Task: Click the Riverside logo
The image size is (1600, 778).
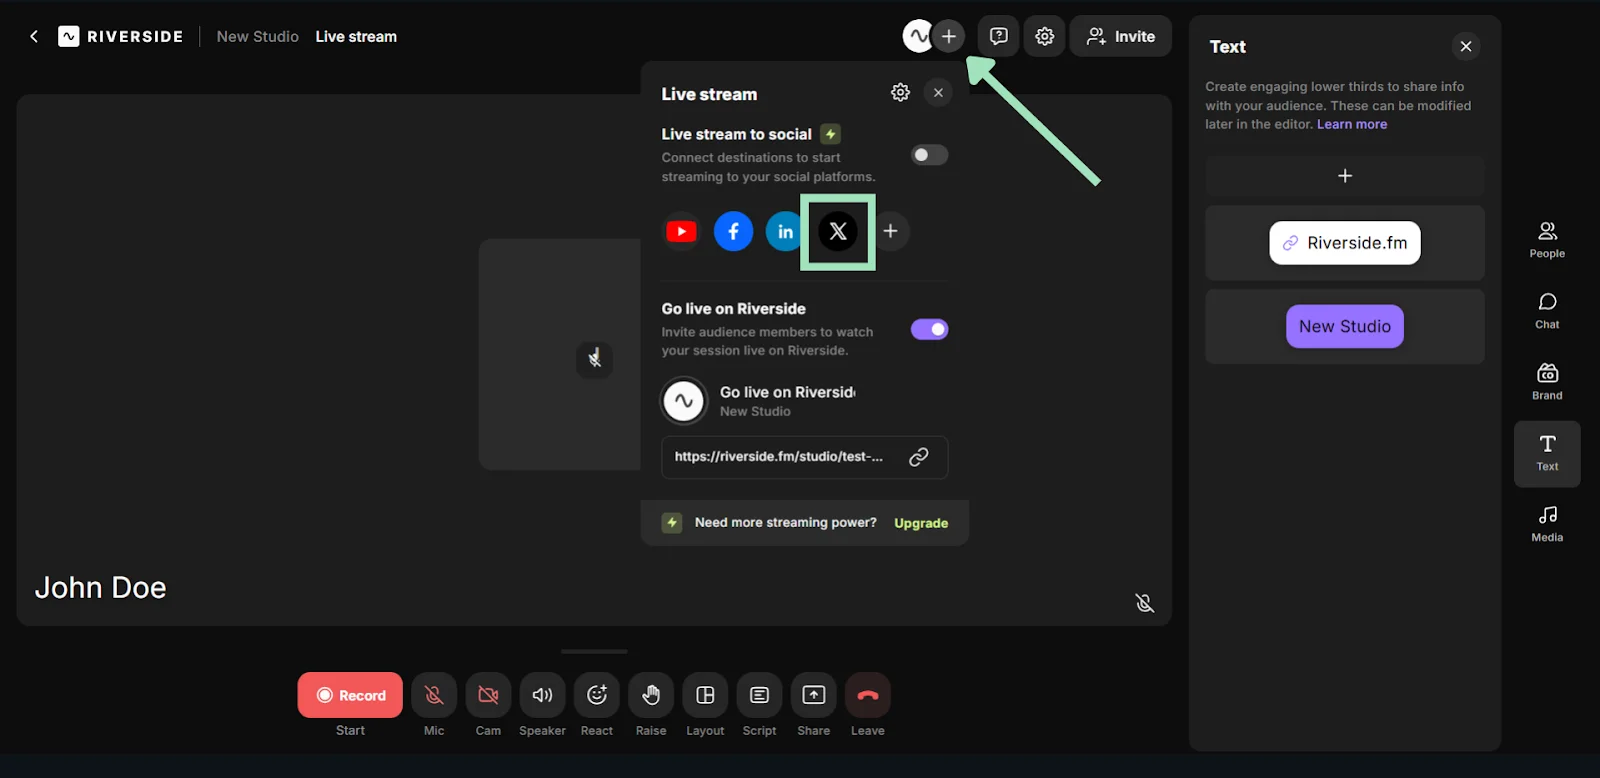Action: [121, 37]
